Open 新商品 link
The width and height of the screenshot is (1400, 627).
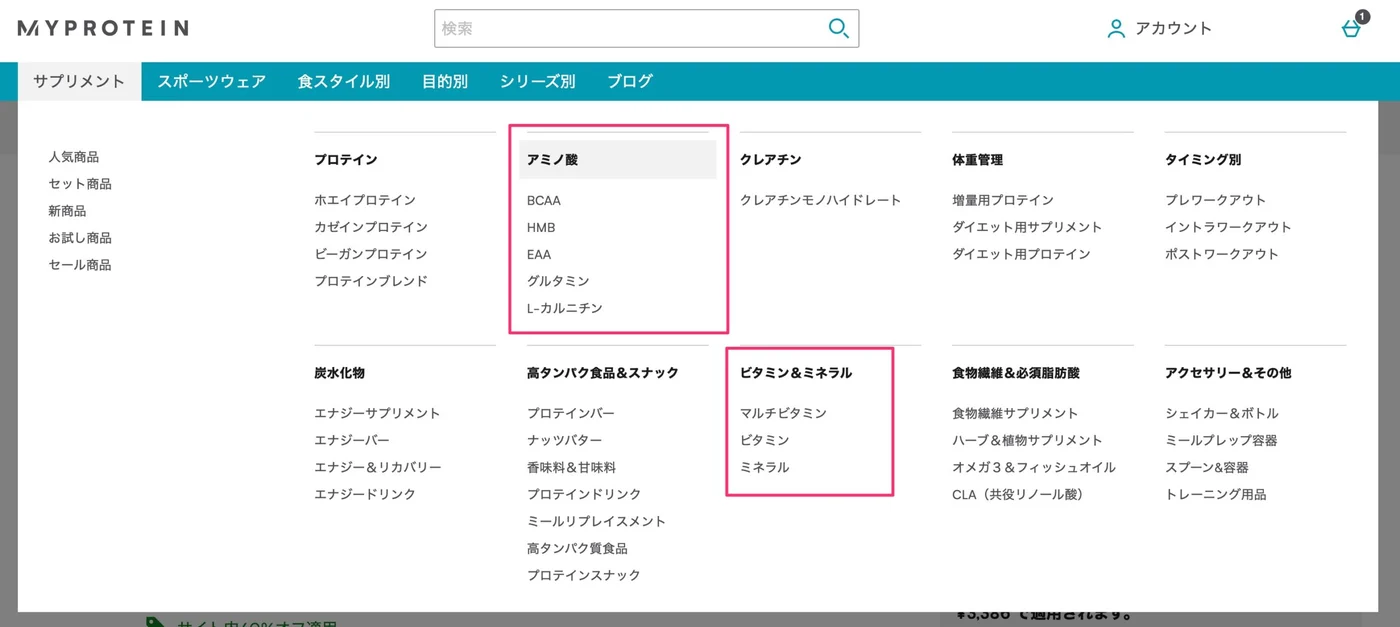[67, 211]
